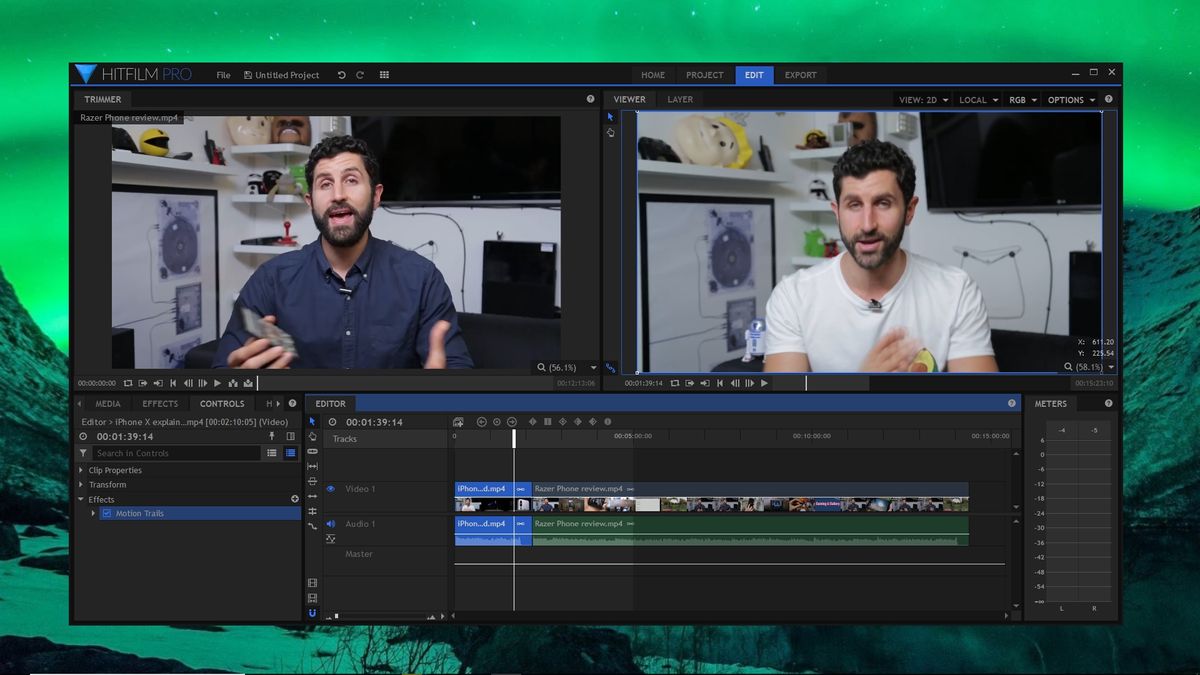Image resolution: width=1200 pixels, height=675 pixels.
Task: Switch to the EXPORT tab
Action: tap(800, 75)
